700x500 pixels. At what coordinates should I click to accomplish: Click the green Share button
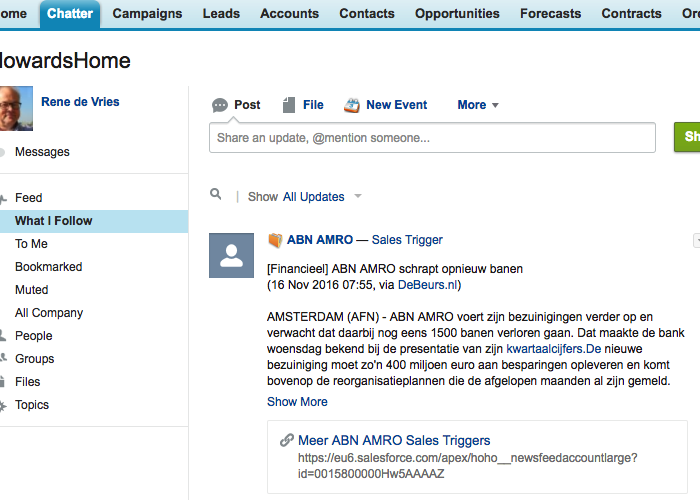click(687, 137)
